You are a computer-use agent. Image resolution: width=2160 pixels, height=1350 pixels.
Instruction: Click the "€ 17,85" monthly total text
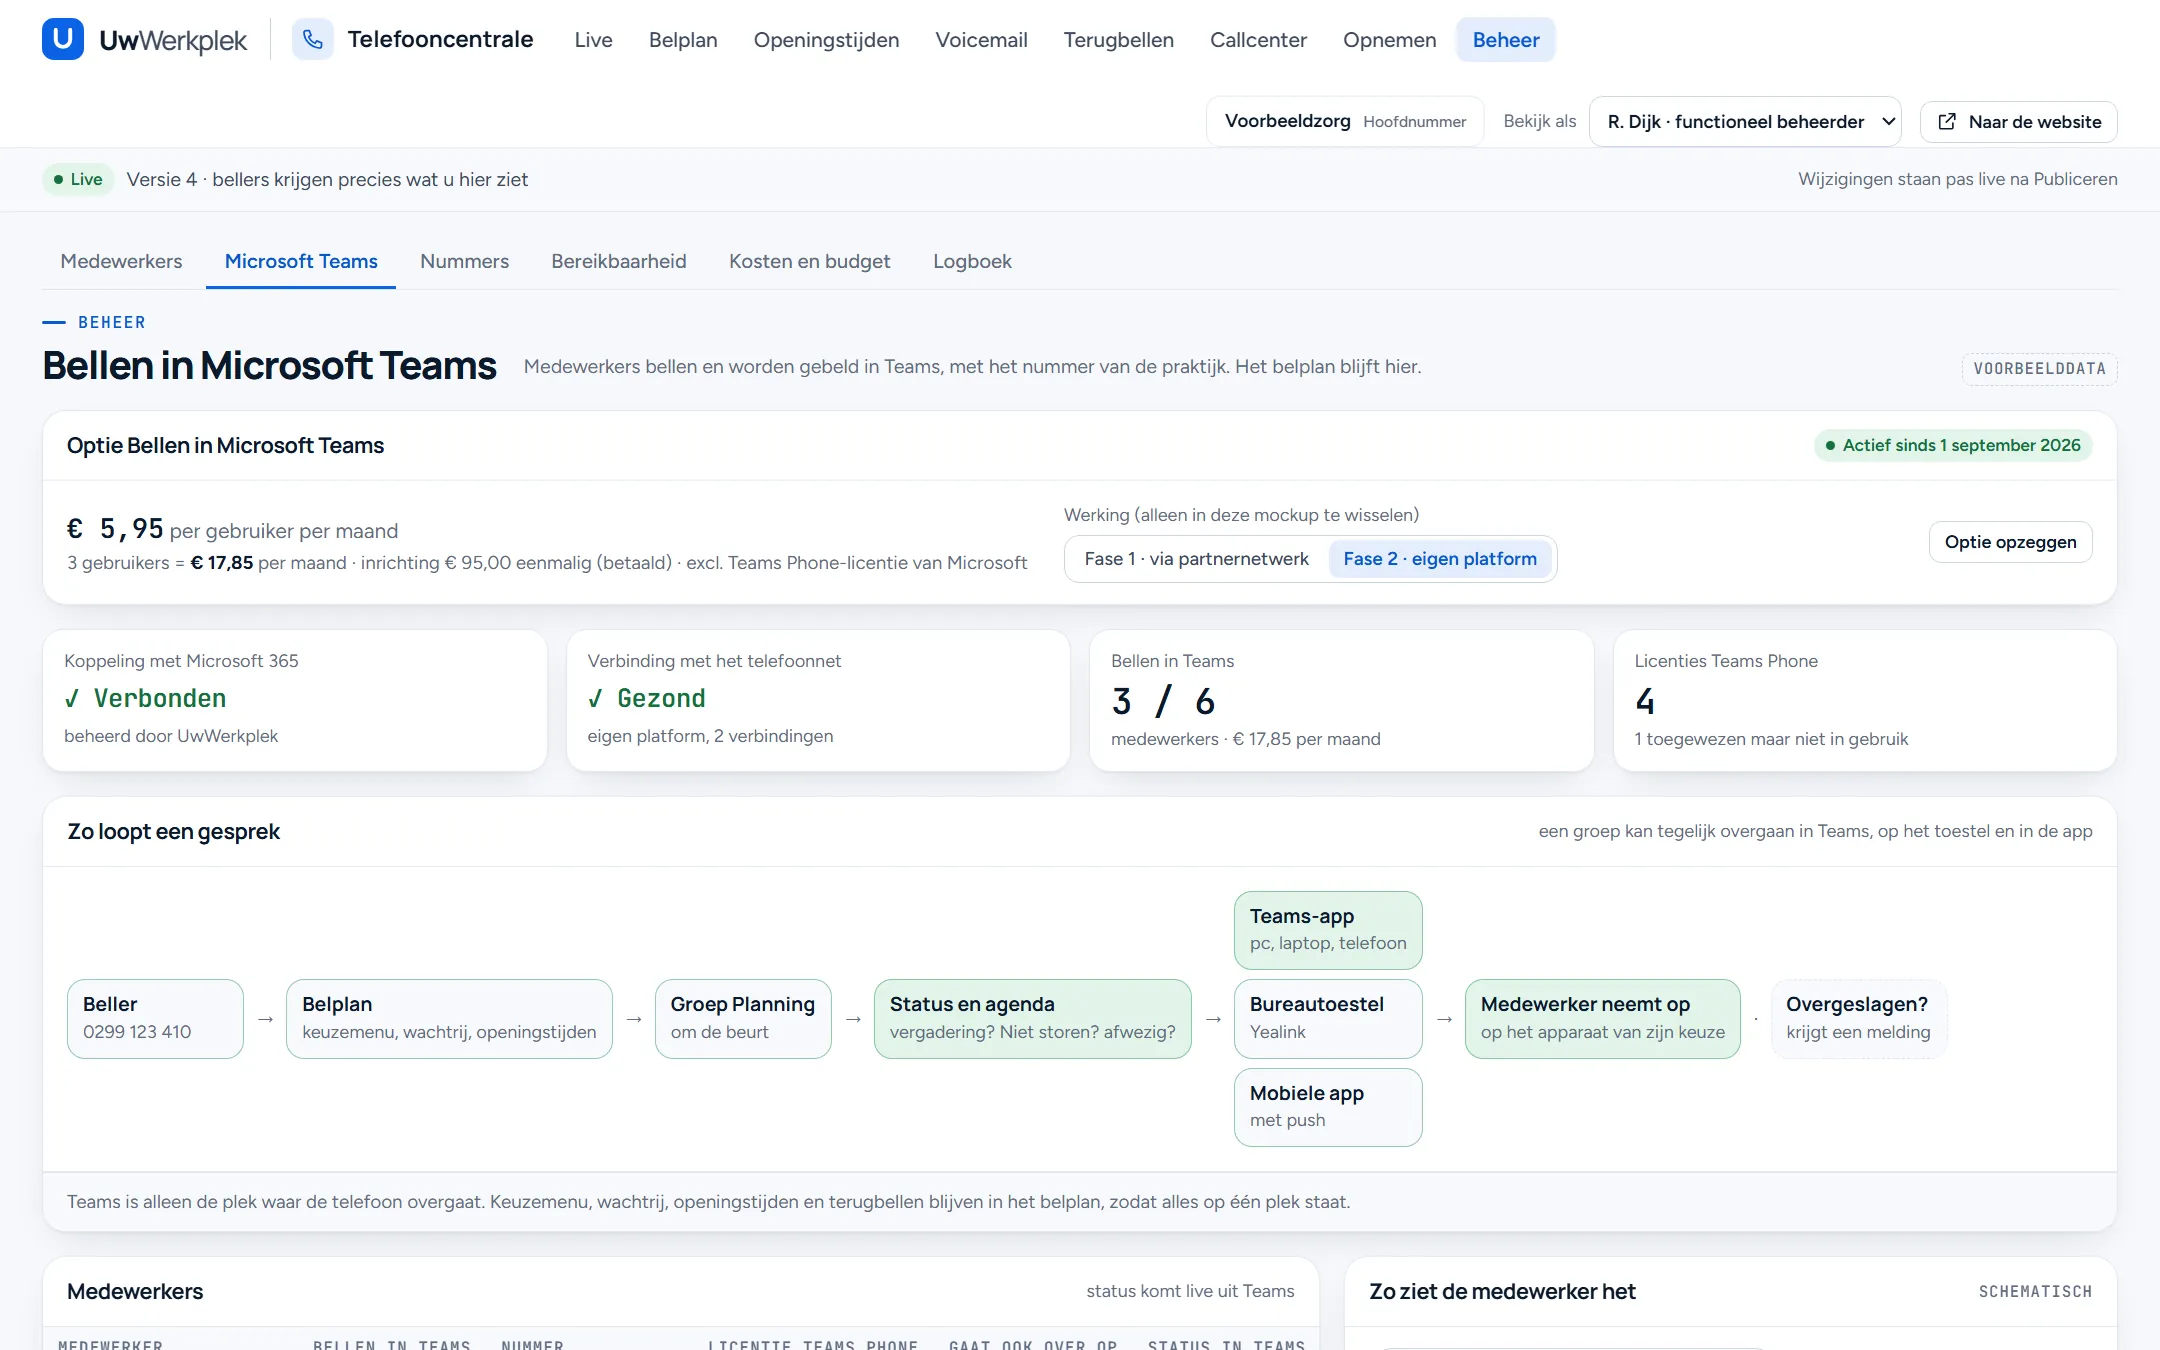click(x=222, y=563)
